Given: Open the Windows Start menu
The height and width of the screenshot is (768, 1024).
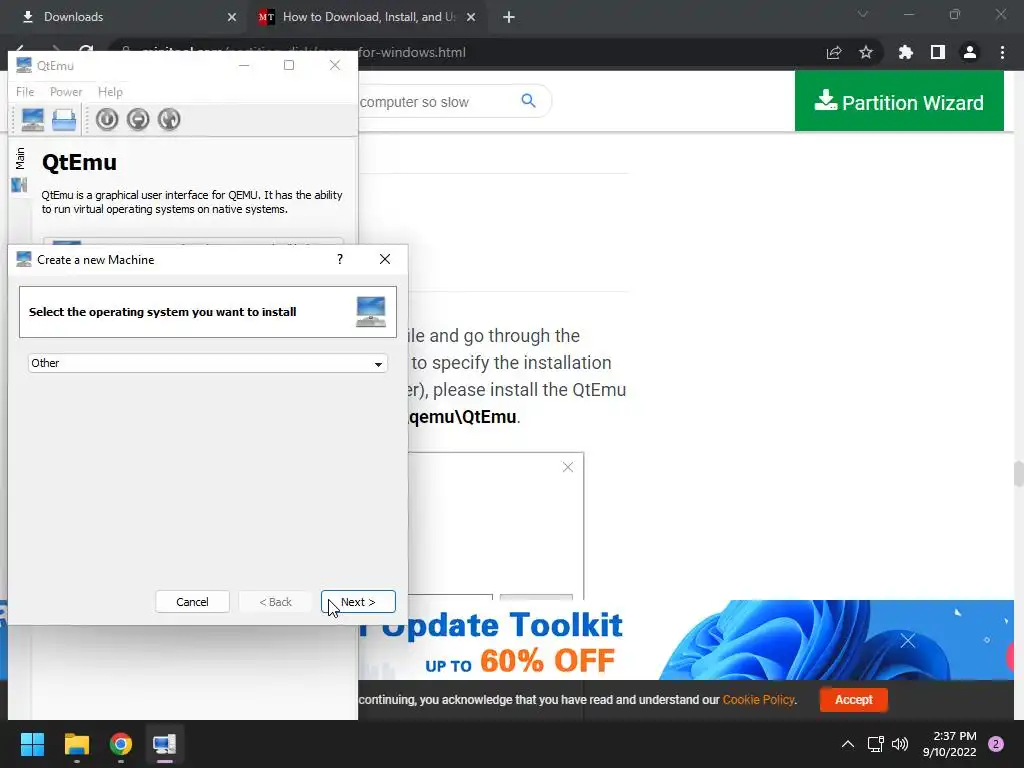Looking at the screenshot, I should [x=32, y=744].
